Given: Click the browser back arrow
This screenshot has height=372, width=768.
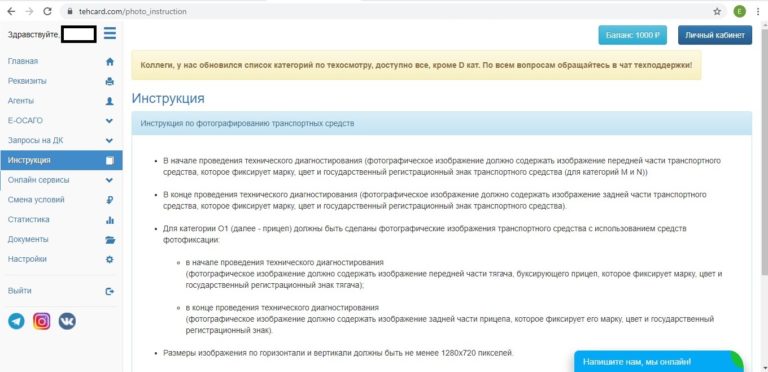Looking at the screenshot, I should 11,11.
